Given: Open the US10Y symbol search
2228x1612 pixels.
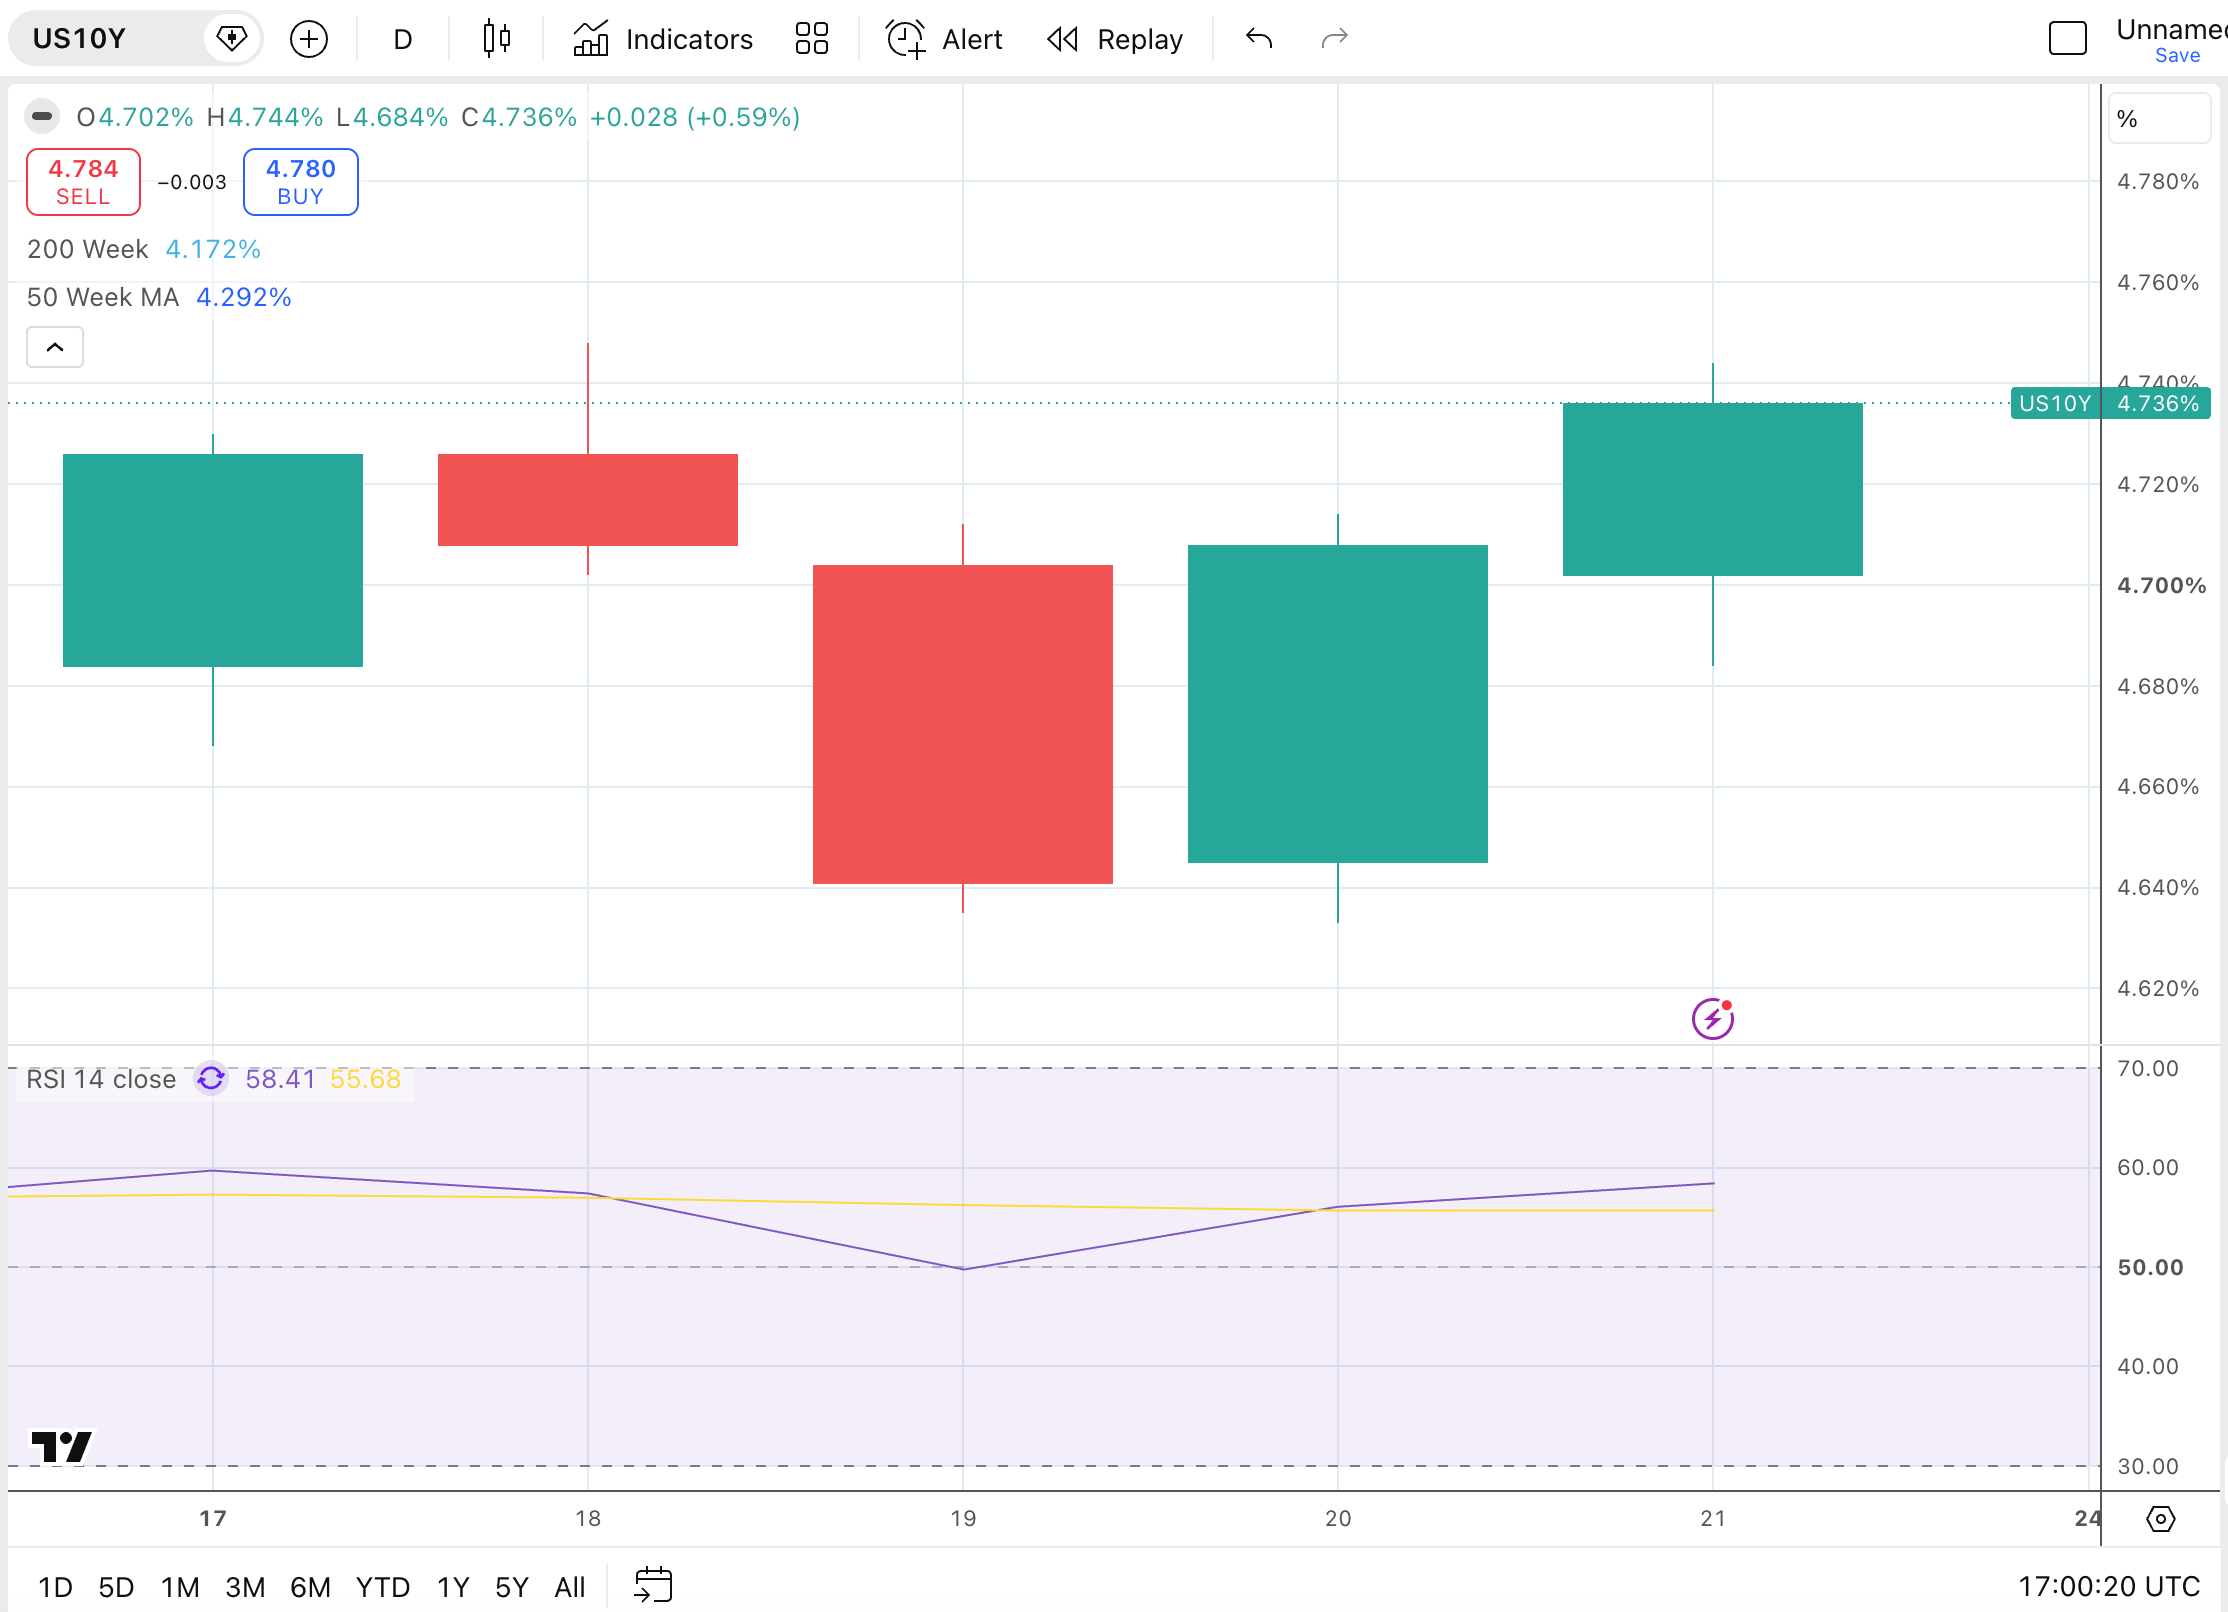Looking at the screenshot, I should coord(105,39).
